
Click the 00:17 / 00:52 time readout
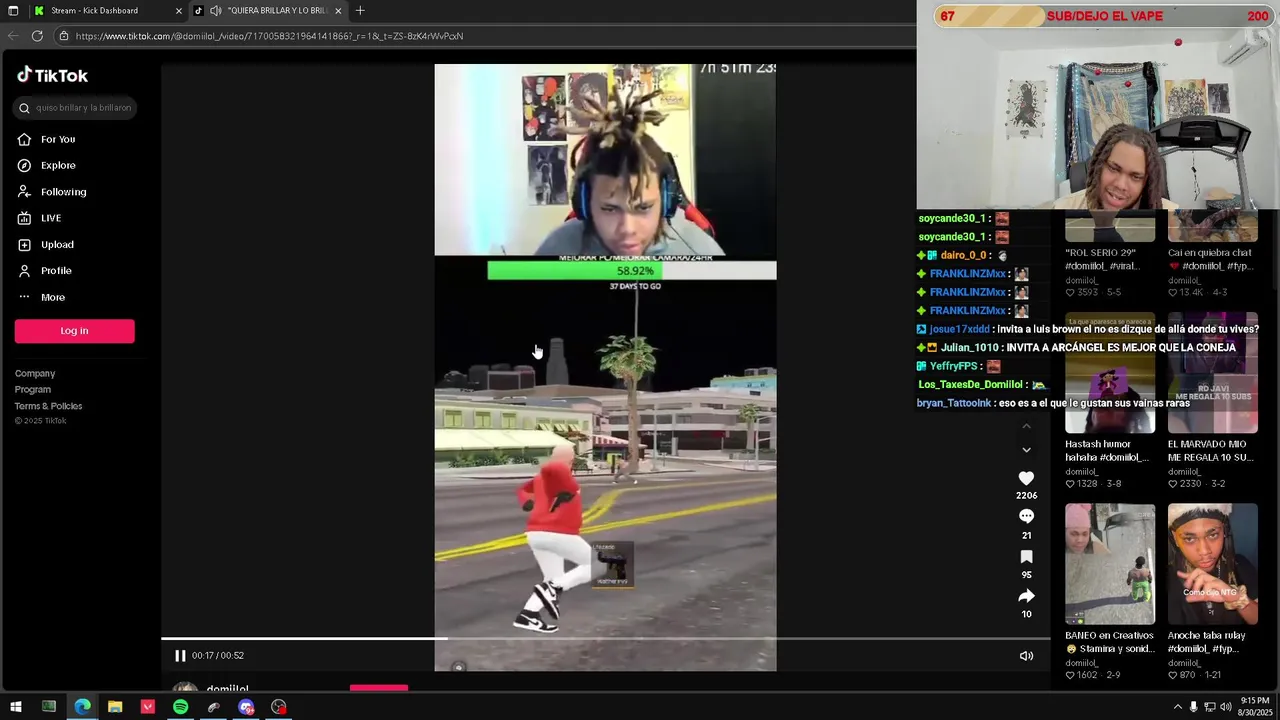[218, 656]
